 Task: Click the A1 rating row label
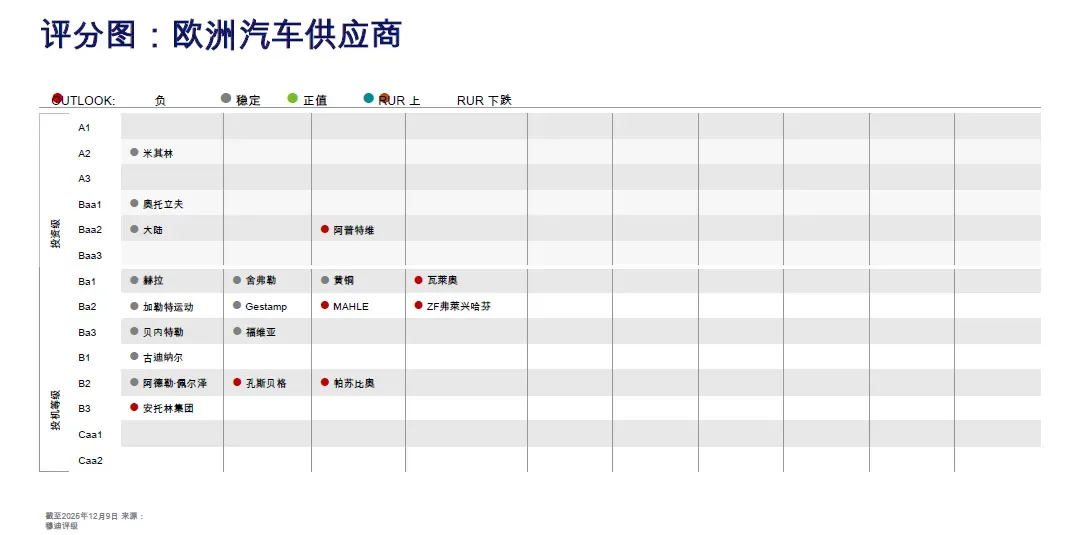[84, 127]
